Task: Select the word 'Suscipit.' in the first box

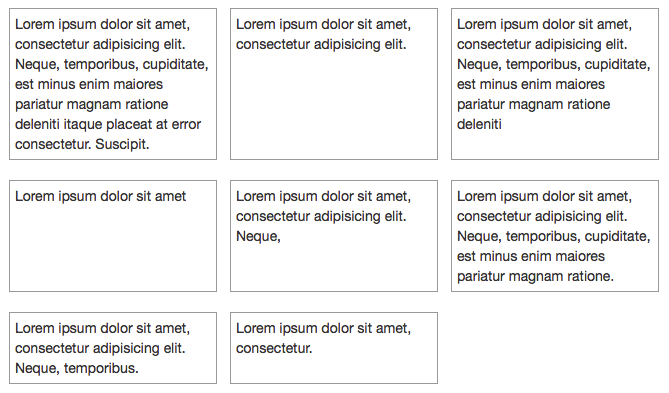Action: (x=122, y=144)
